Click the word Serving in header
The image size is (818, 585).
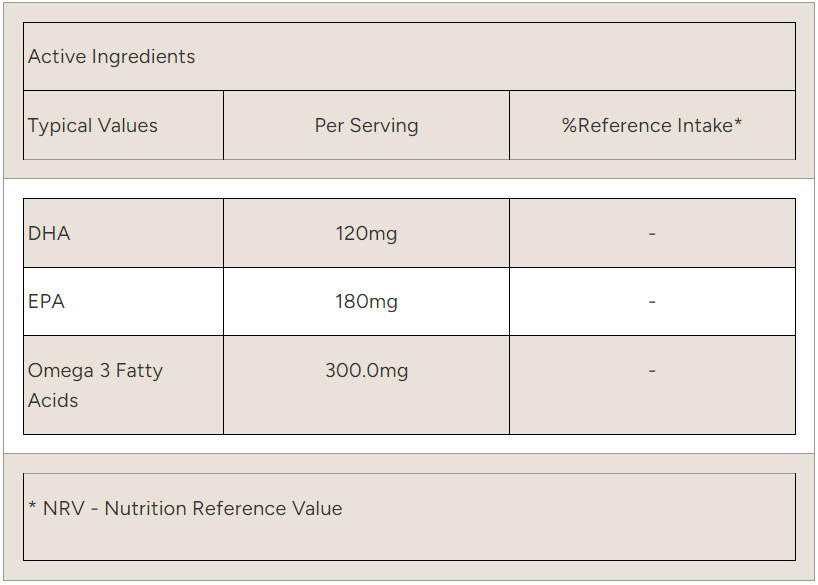tap(384, 126)
